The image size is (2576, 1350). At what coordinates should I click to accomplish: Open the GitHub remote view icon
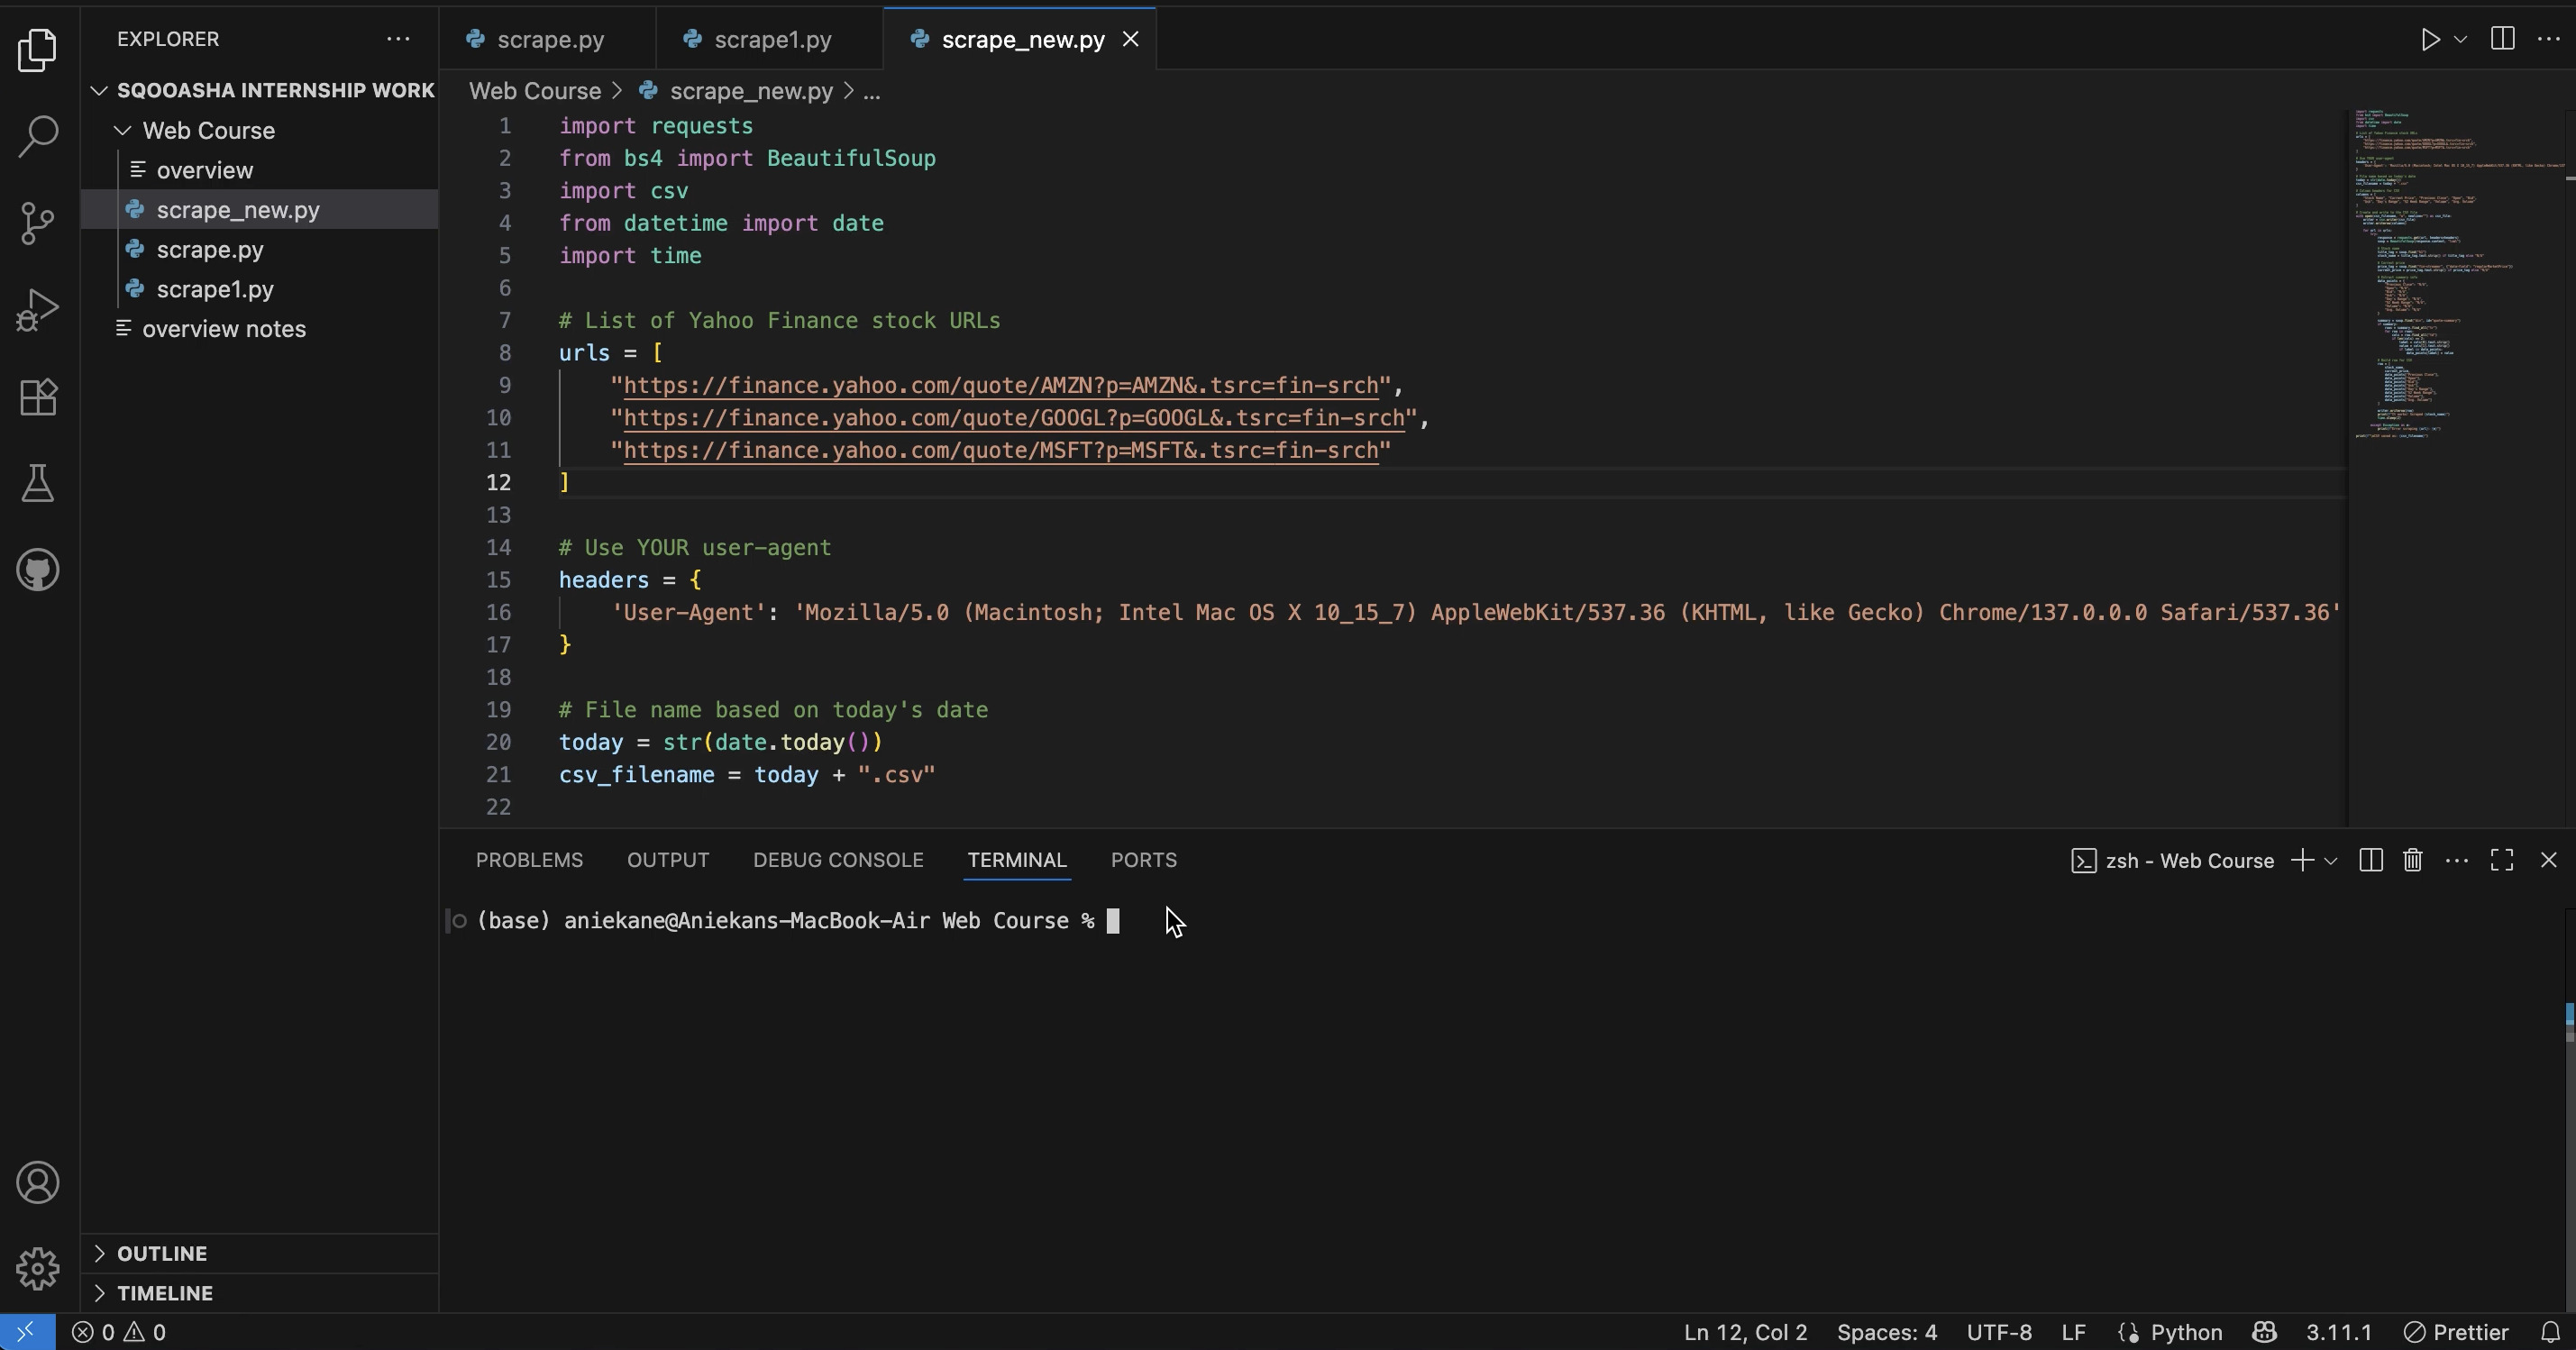(x=38, y=570)
